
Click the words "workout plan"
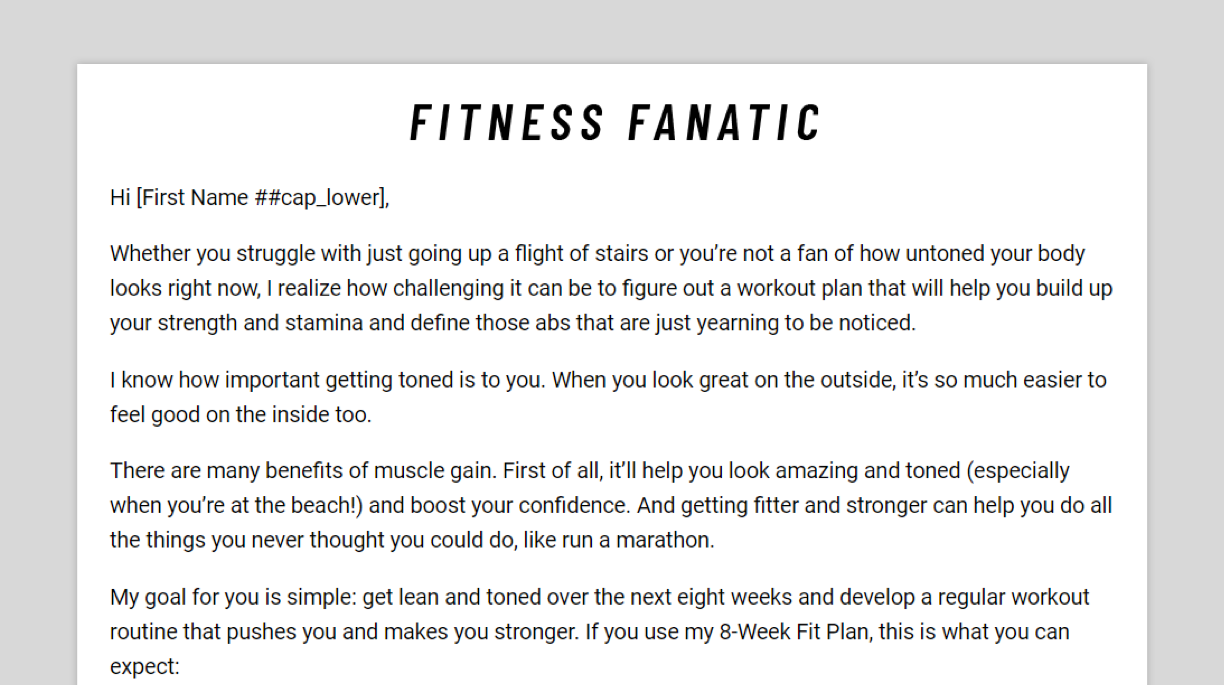795,289
